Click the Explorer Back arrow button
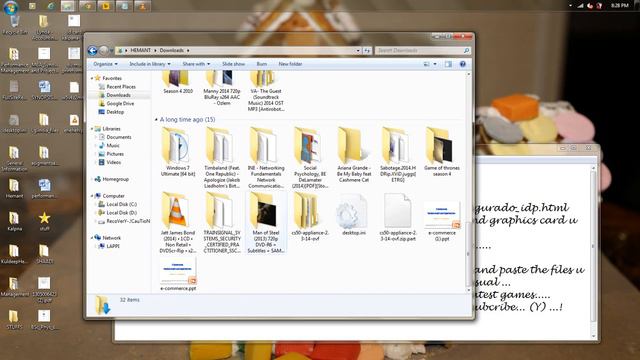Image resolution: width=640 pixels, height=360 pixels. coord(92,50)
